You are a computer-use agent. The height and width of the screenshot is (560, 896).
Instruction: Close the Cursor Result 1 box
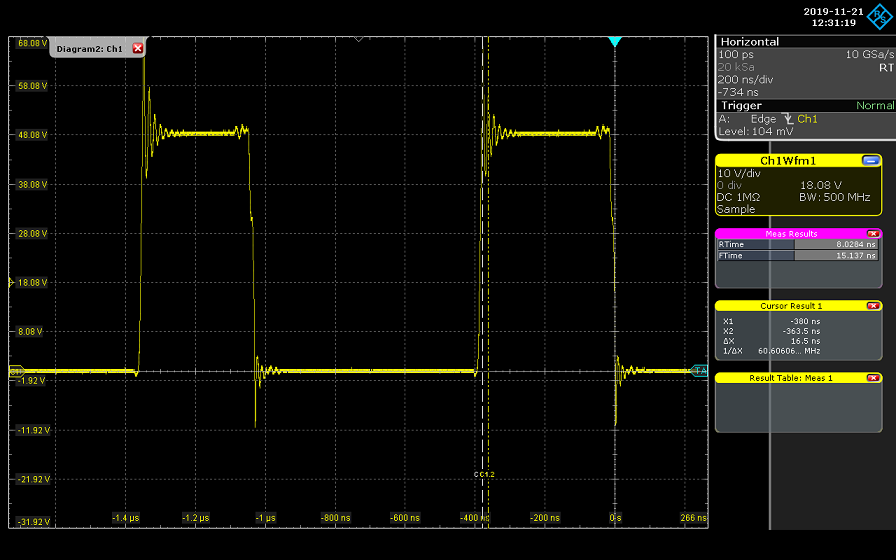pos(873,306)
